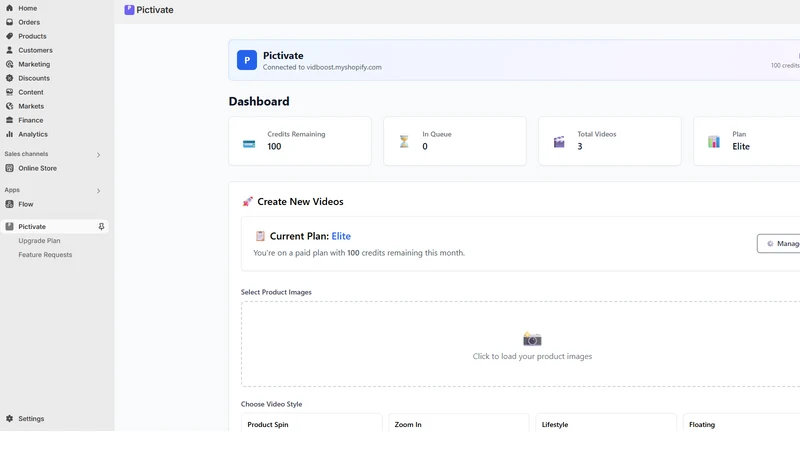Click the clipboard icon beside Current Plan
800x450 pixels.
pos(260,236)
